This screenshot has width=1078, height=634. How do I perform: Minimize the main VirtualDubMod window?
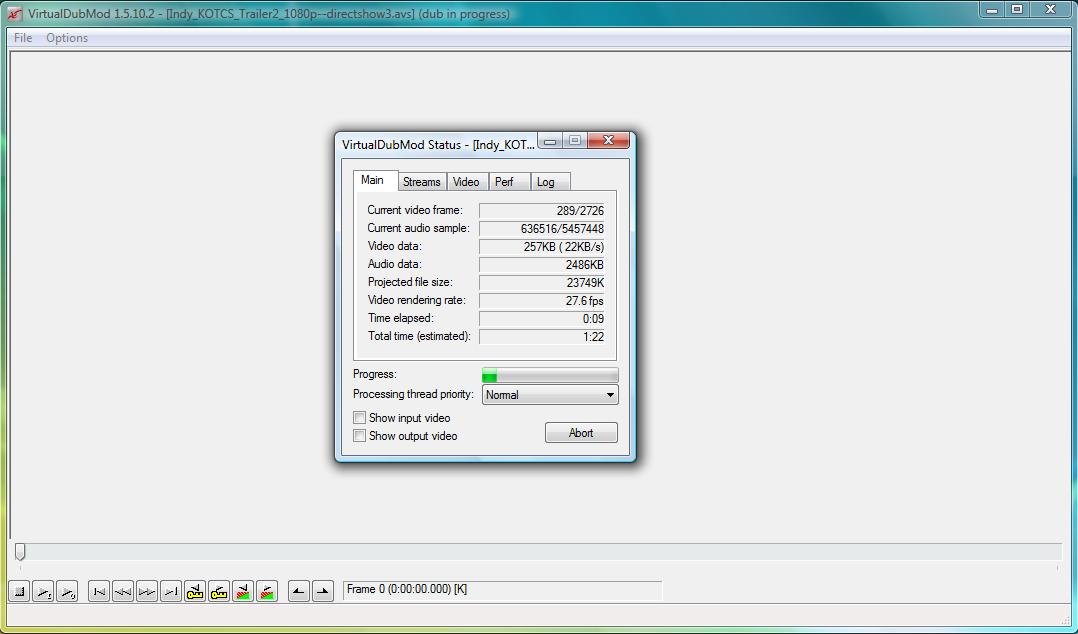point(992,10)
